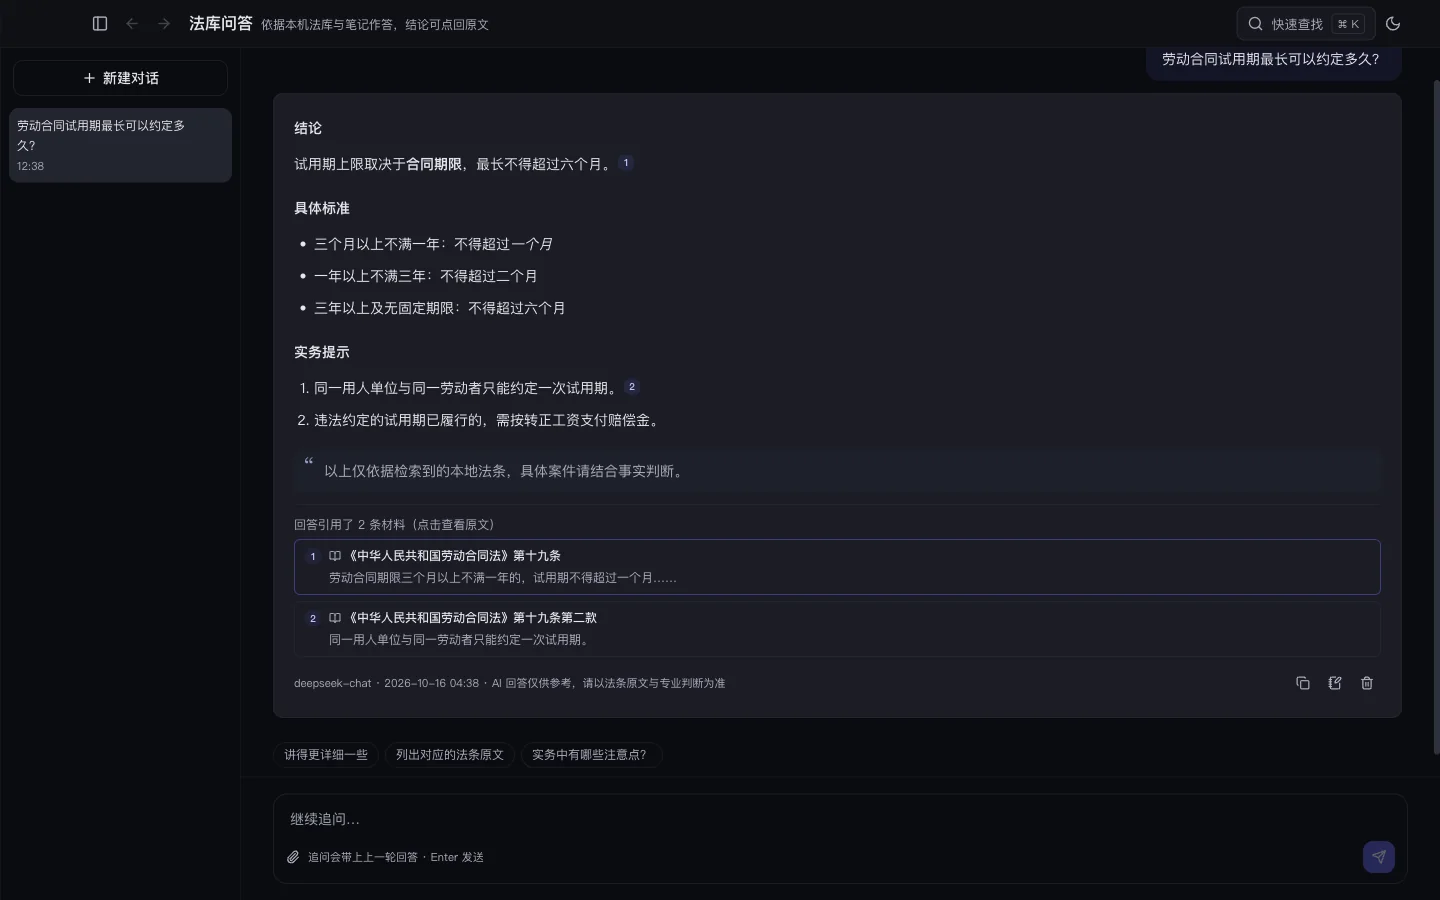Click the quoted note 以上仅依据检索到的本地法条
The height and width of the screenshot is (900, 1440).
(837, 471)
